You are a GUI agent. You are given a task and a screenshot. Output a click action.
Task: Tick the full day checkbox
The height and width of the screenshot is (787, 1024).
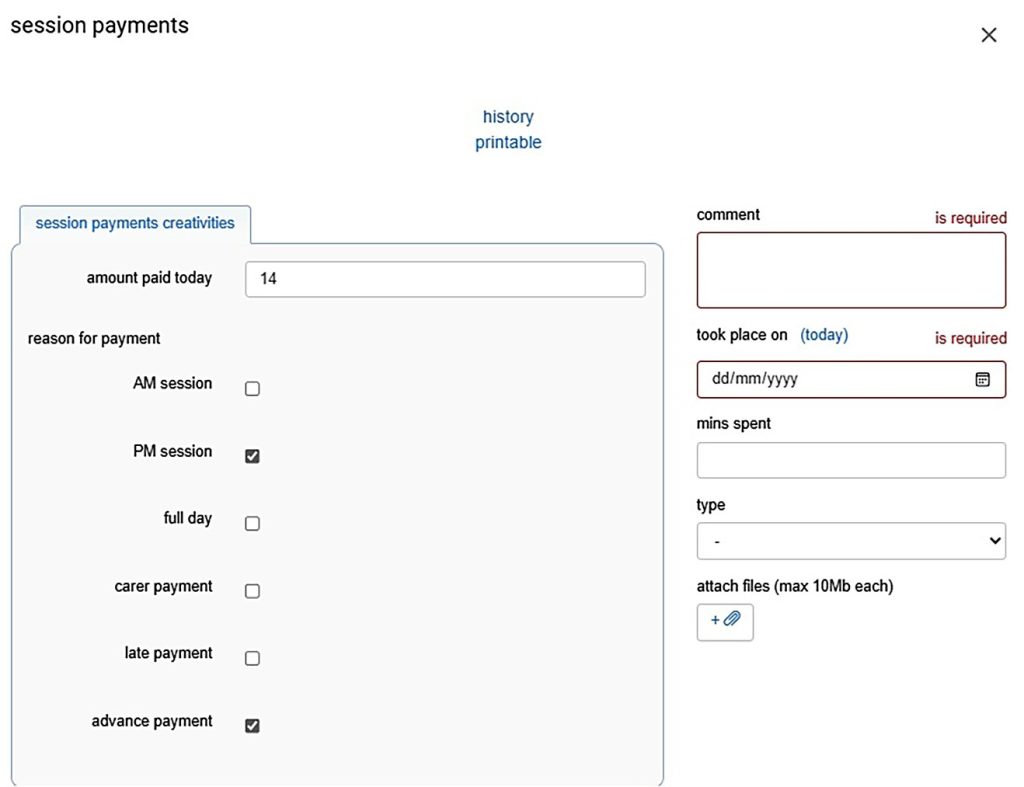pyautogui.click(x=252, y=523)
